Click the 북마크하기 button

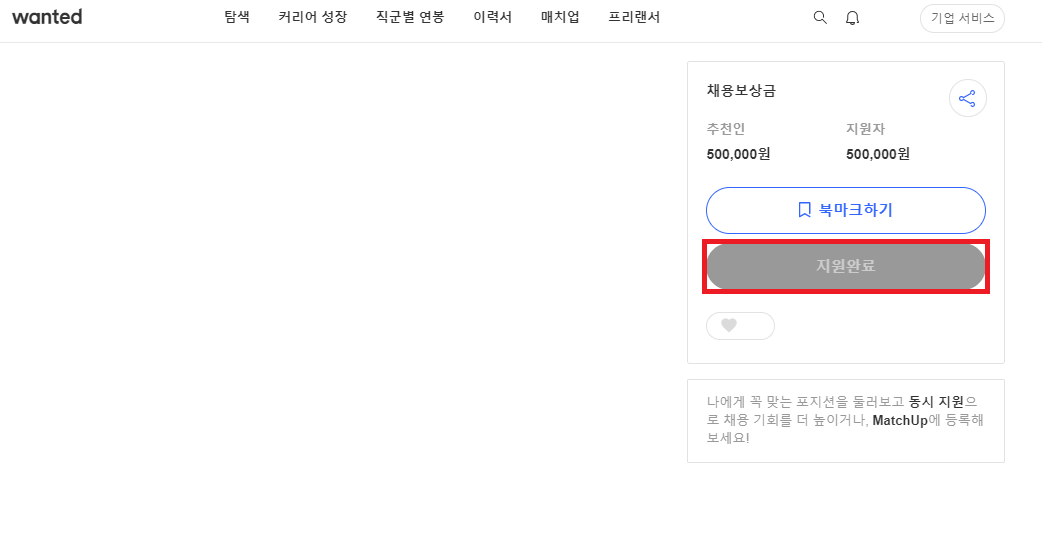tap(845, 210)
